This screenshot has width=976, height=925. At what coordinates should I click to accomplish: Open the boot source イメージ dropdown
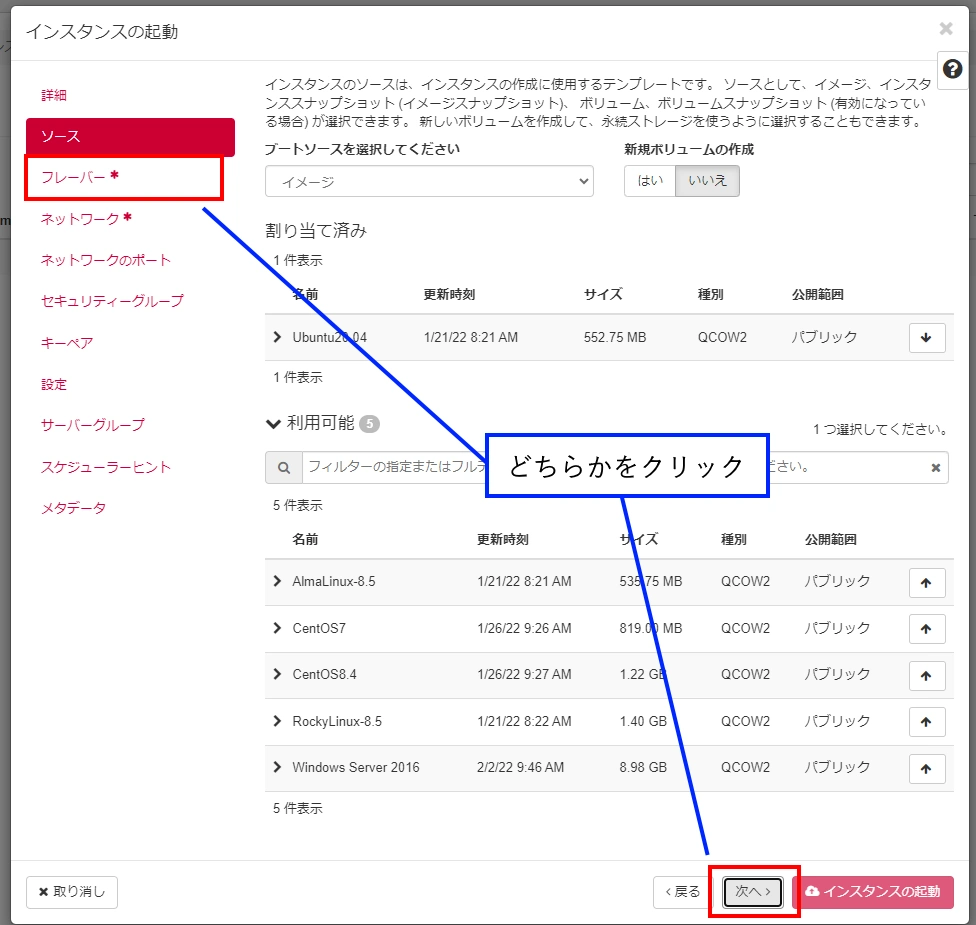[429, 181]
